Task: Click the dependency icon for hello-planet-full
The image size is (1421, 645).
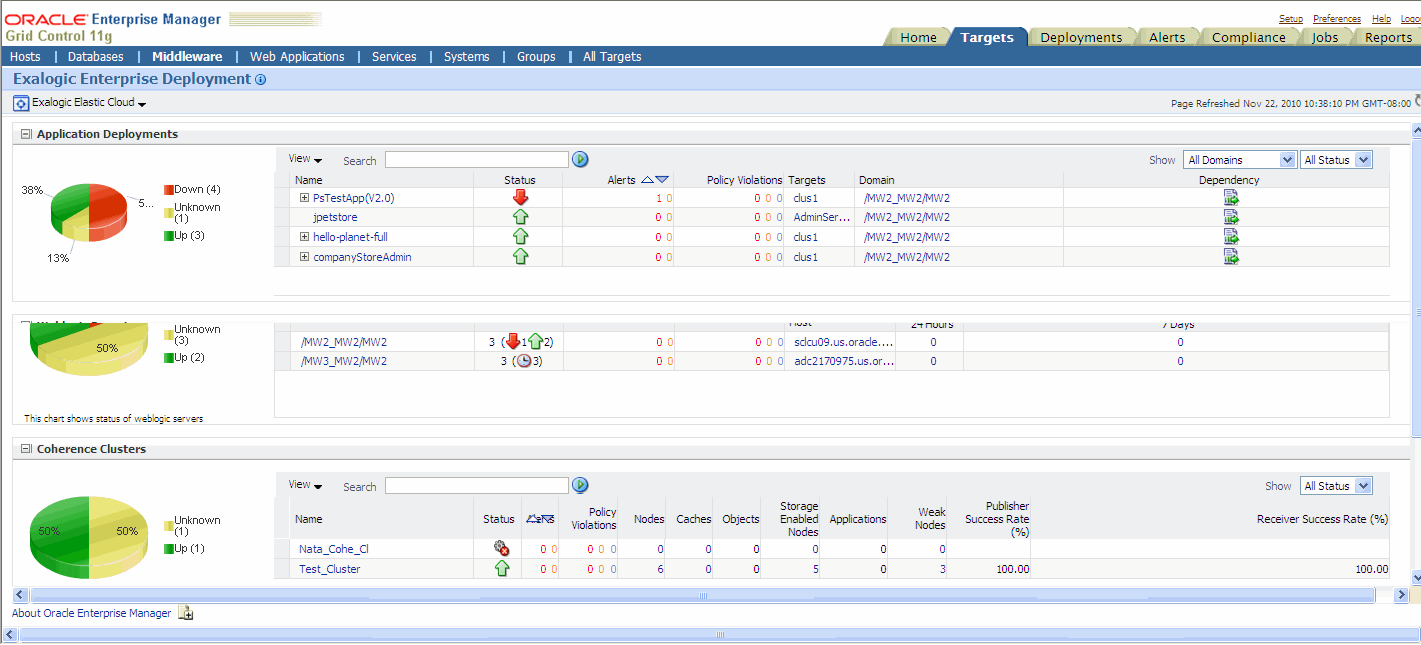Action: 1231,237
